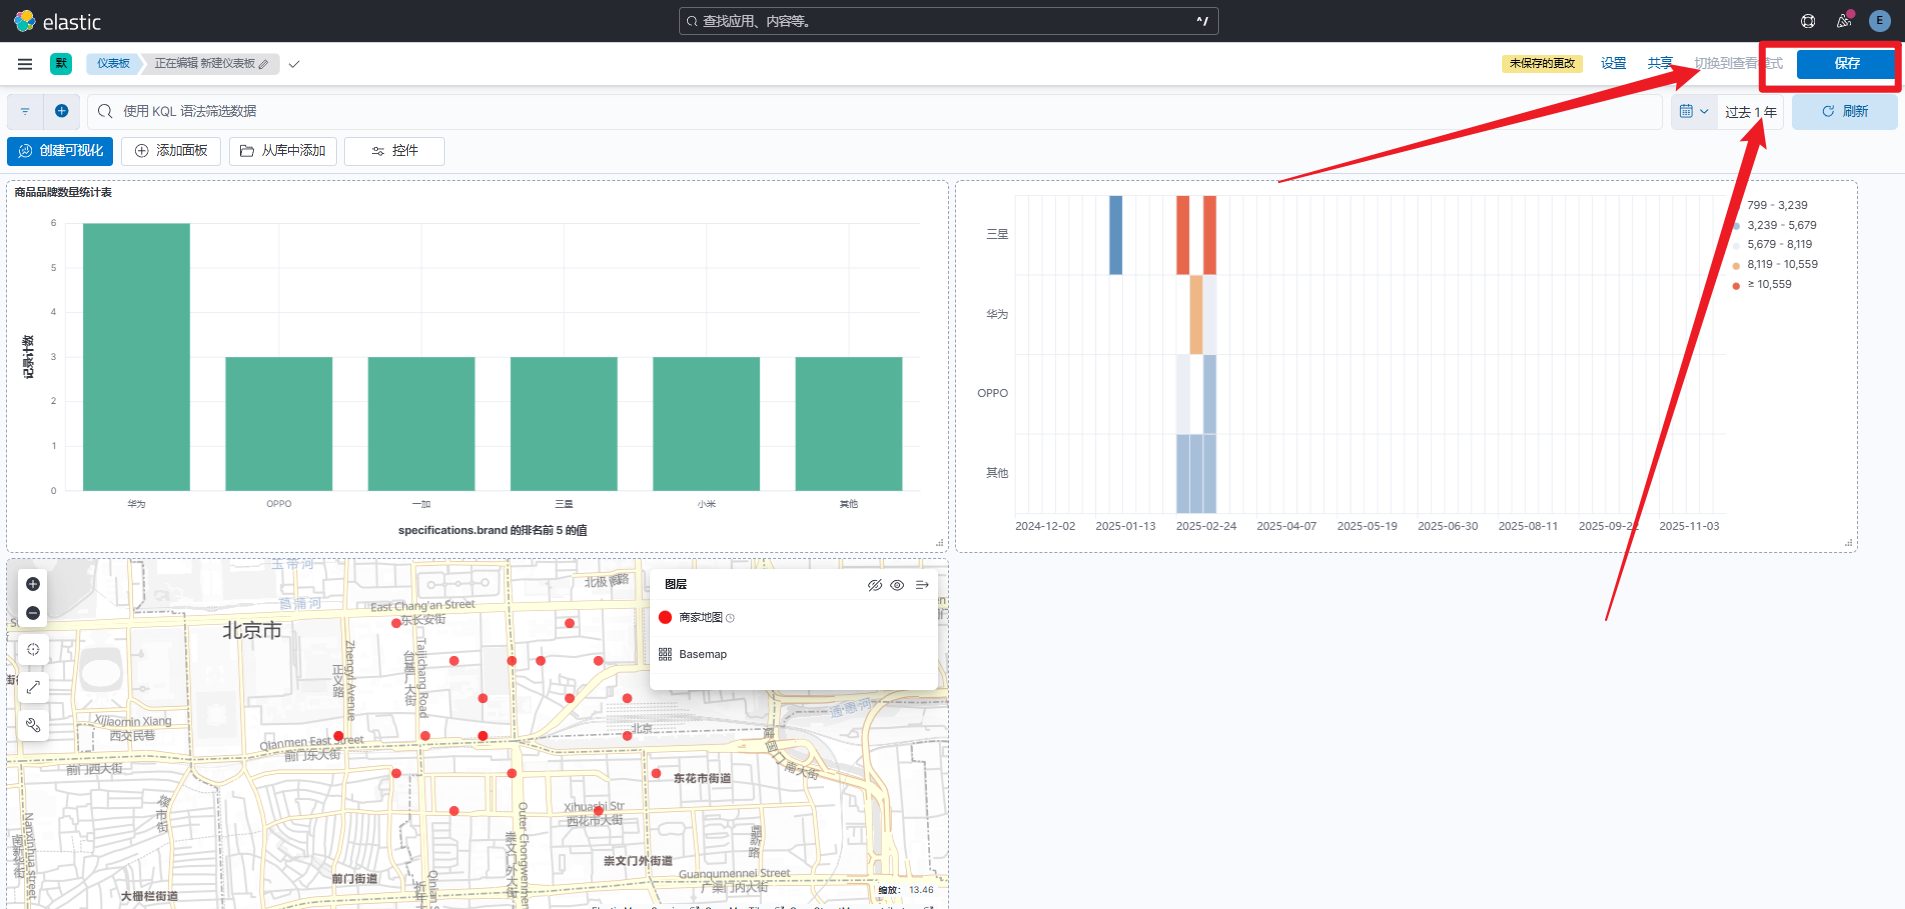Open the saved filter menu icon

pyautogui.click(x=25, y=111)
